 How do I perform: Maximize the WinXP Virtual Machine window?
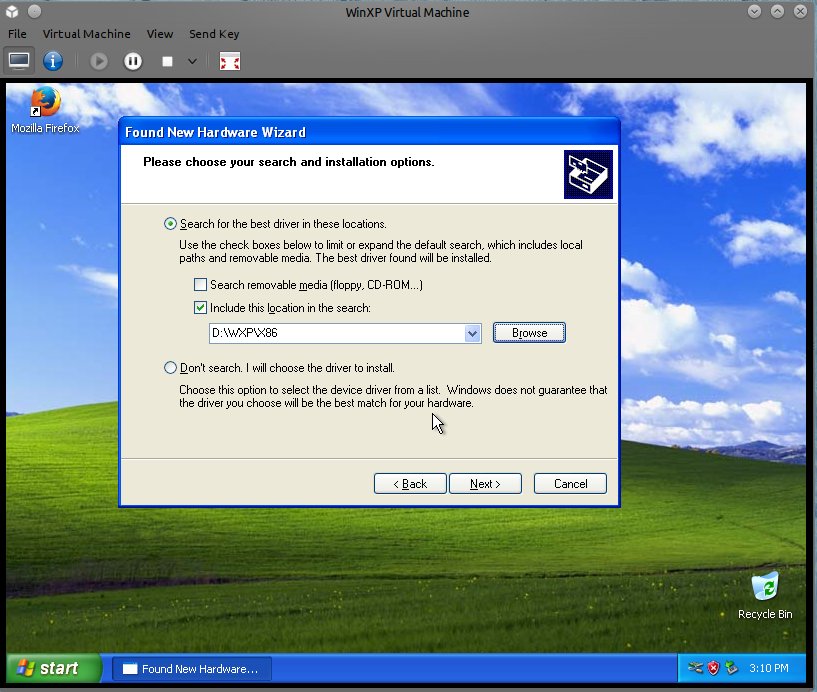[777, 11]
